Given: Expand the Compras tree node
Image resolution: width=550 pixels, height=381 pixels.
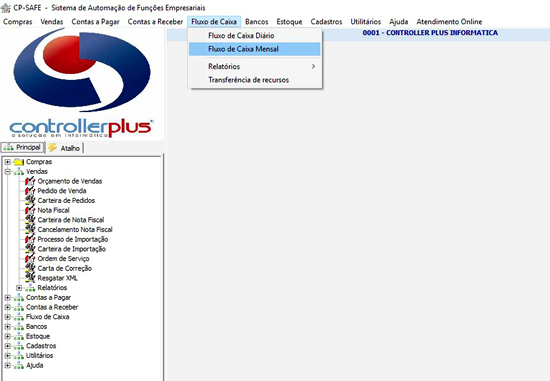Looking at the screenshot, I should (x=7, y=162).
